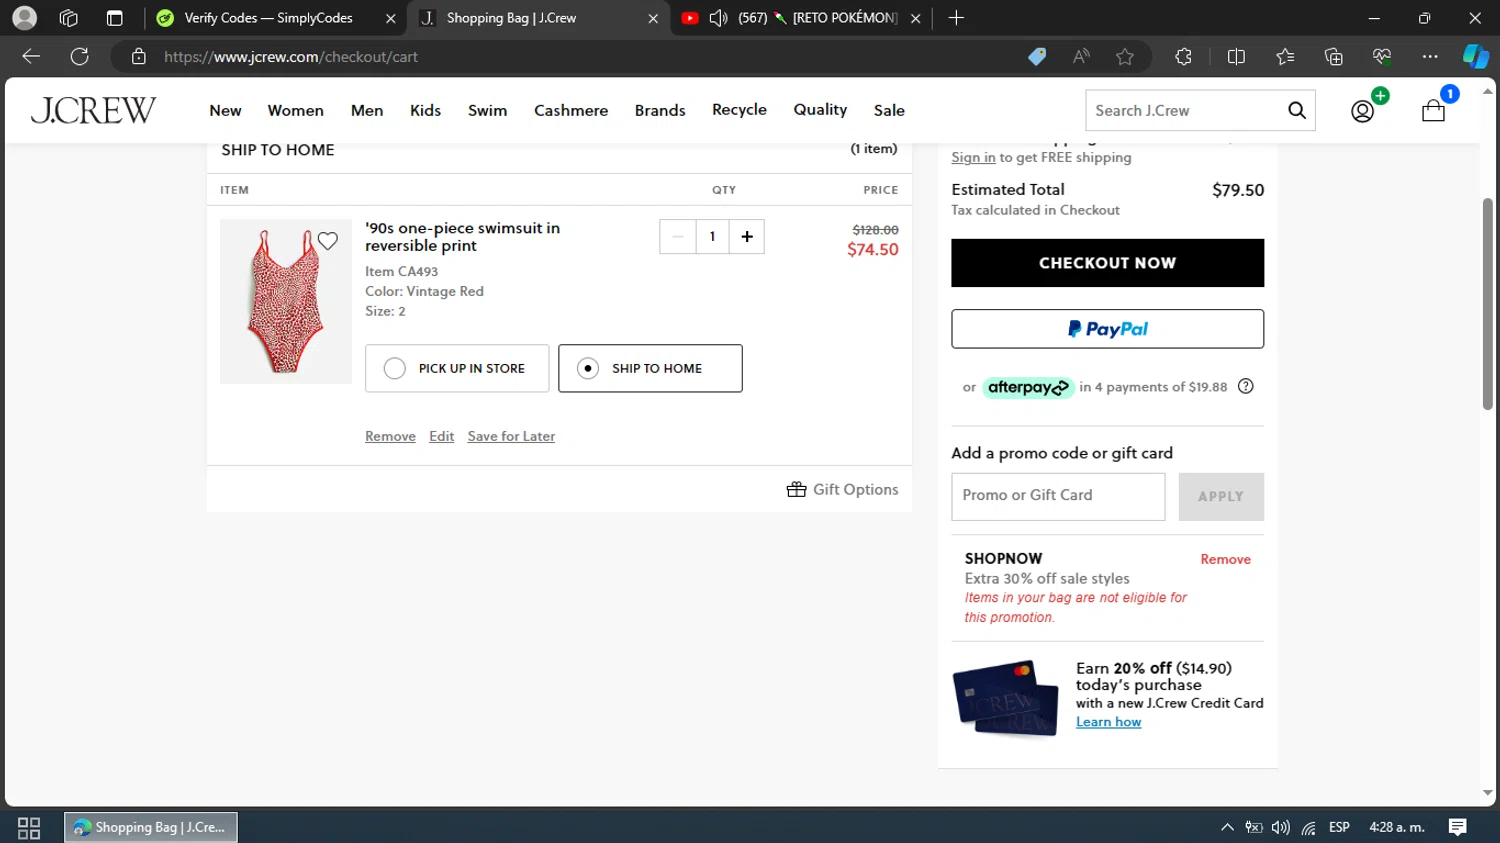1500x843 pixels.
Task: Open the Recycle menu
Action: (739, 110)
